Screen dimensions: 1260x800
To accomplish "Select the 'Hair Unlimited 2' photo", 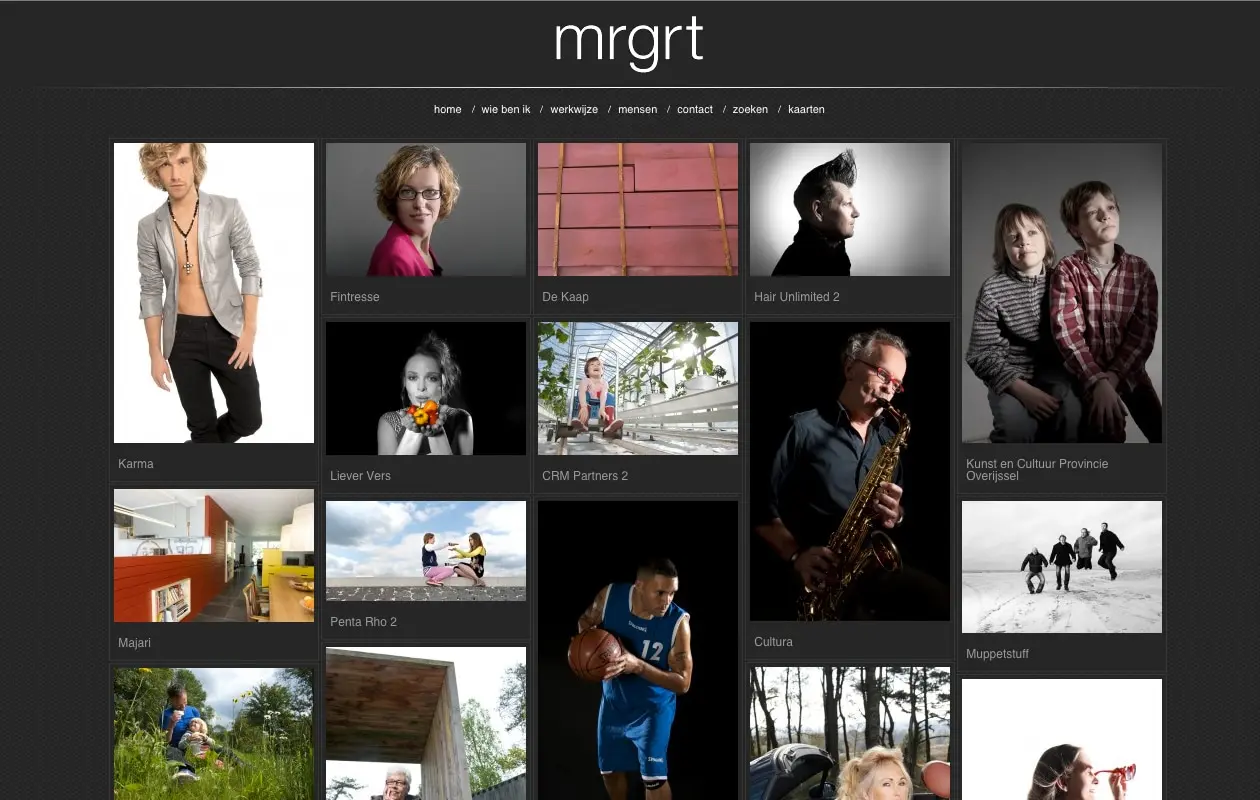I will [849, 209].
